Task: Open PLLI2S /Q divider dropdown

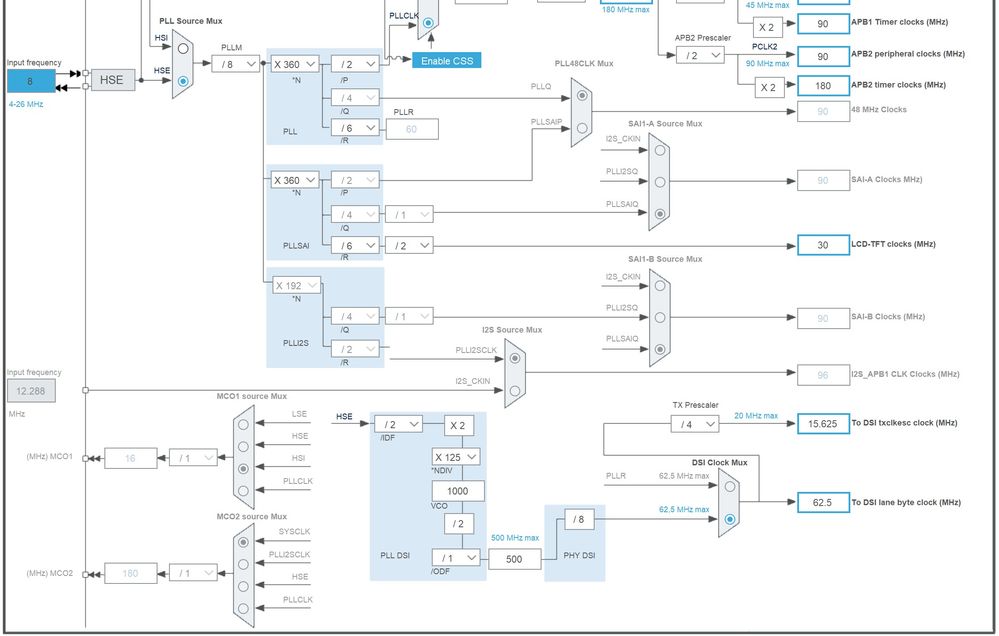Action: point(355,316)
